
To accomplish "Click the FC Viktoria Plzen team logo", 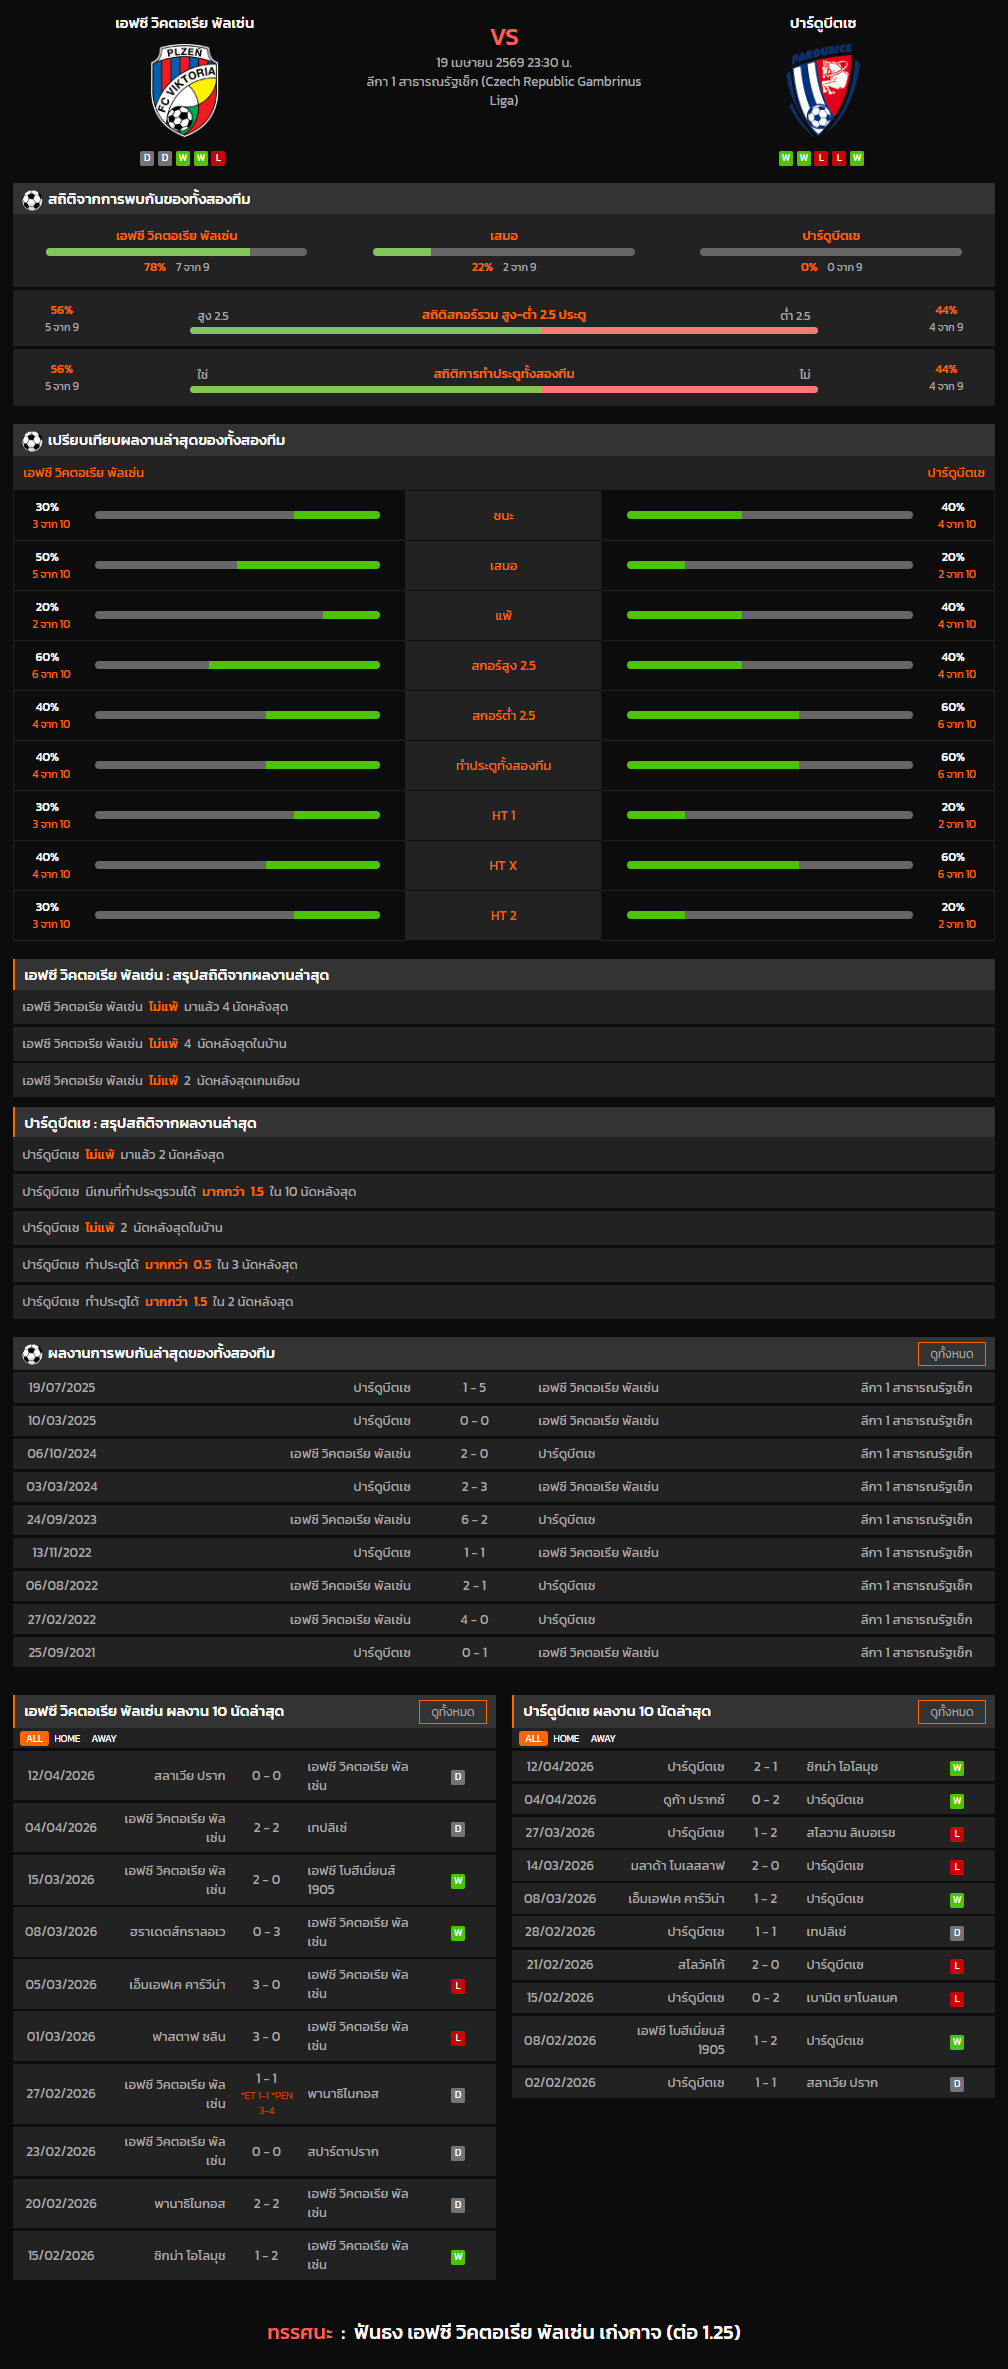I will pyautogui.click(x=184, y=91).
